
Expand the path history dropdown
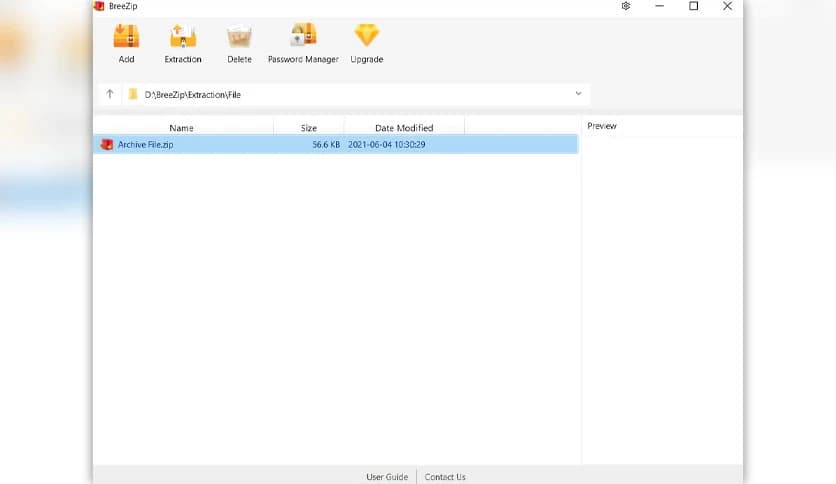pyautogui.click(x=578, y=94)
